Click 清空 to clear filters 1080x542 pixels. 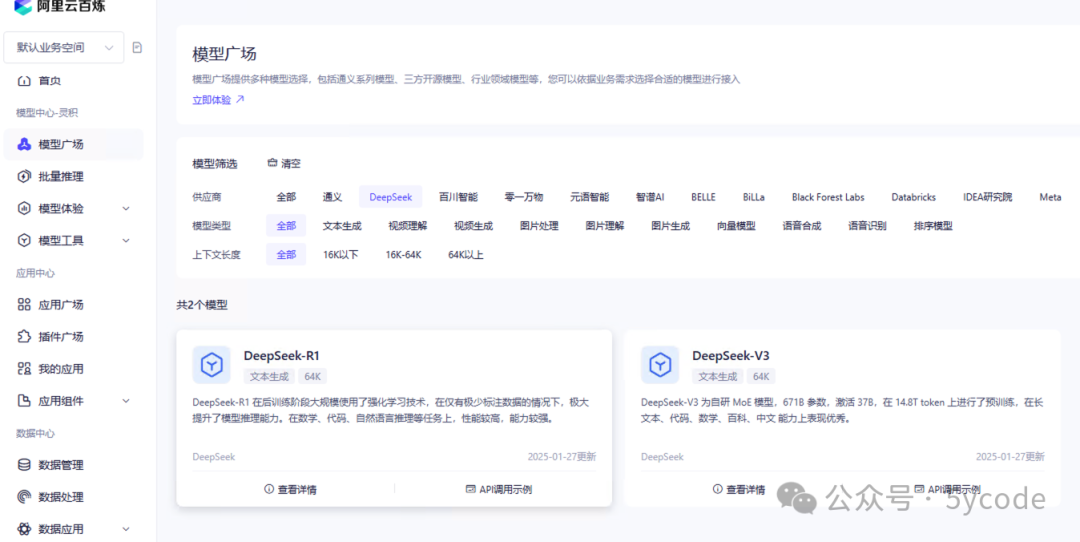(291, 164)
